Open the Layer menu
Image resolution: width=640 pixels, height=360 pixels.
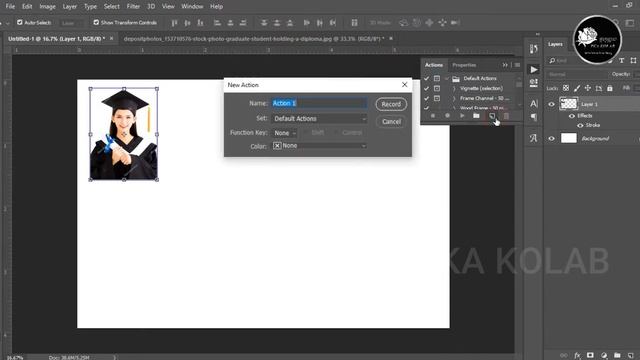pos(69,7)
